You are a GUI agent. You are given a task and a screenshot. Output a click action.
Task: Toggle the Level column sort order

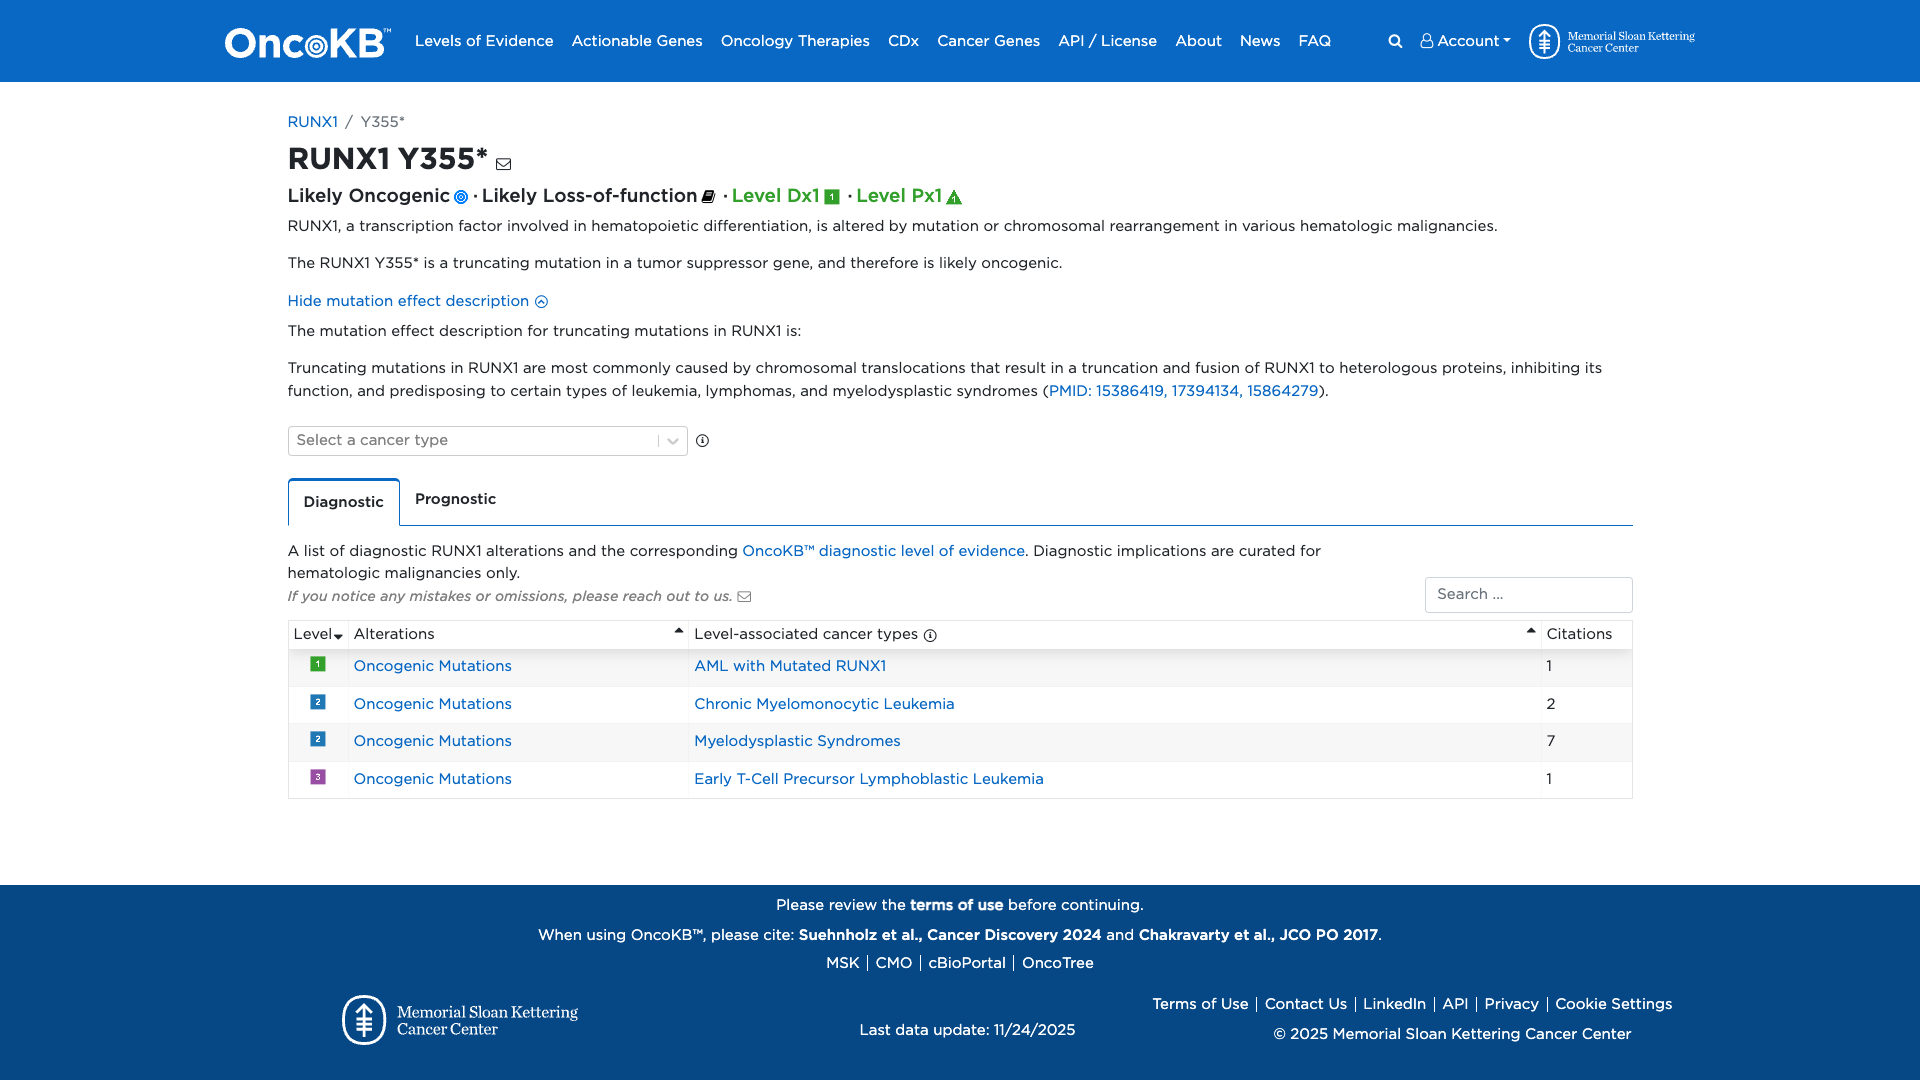tap(338, 636)
